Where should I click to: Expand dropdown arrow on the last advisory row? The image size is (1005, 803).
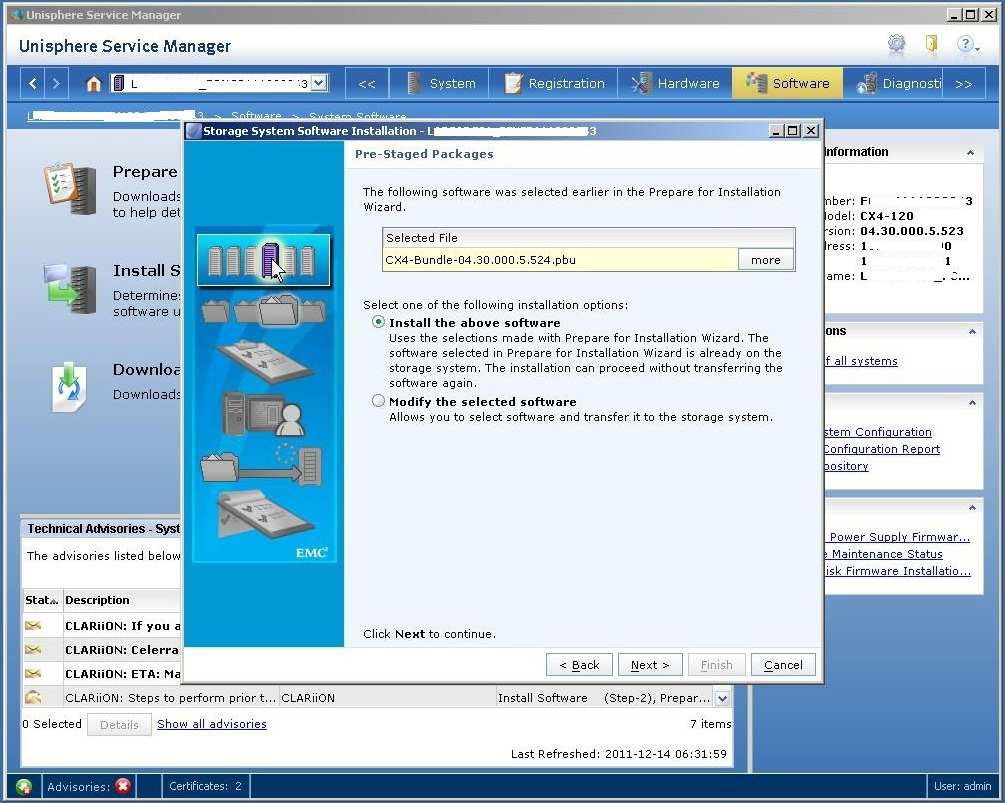tap(722, 699)
